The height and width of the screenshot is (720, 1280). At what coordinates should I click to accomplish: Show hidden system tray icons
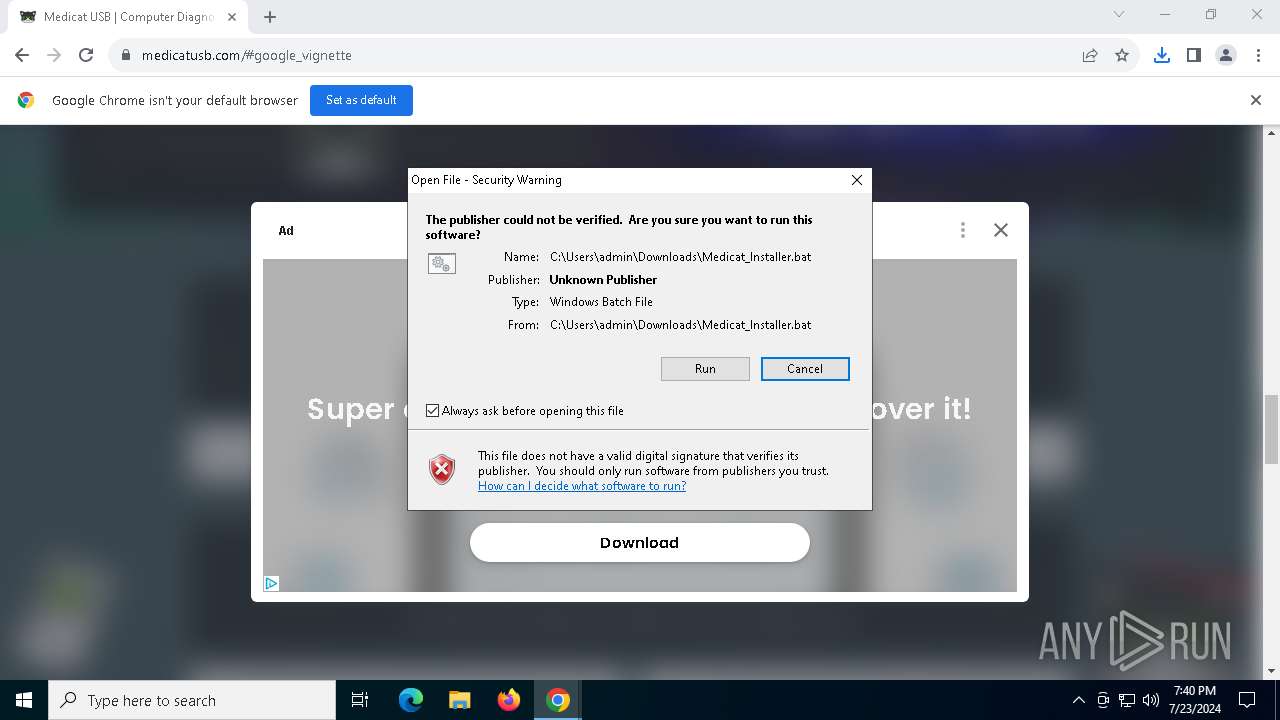tap(1078, 700)
